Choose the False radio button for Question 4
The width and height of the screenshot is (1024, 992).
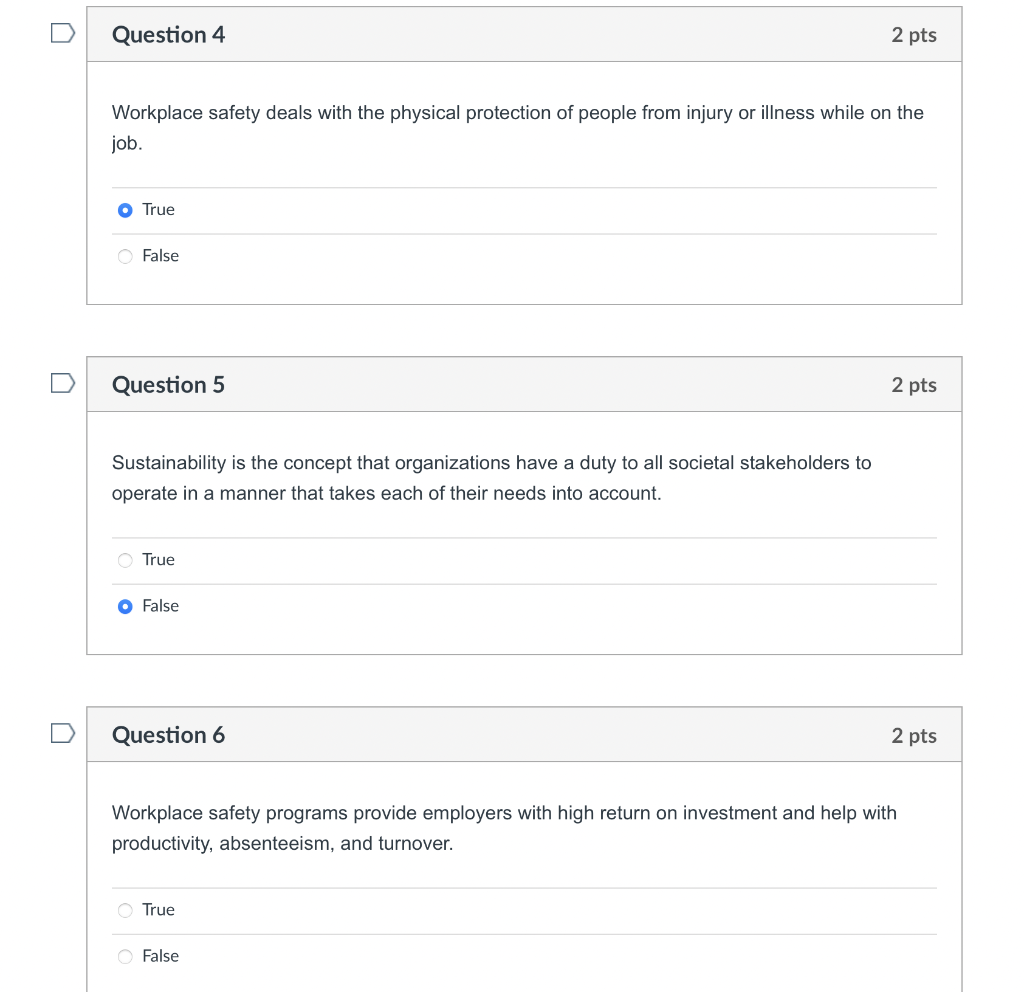click(125, 256)
